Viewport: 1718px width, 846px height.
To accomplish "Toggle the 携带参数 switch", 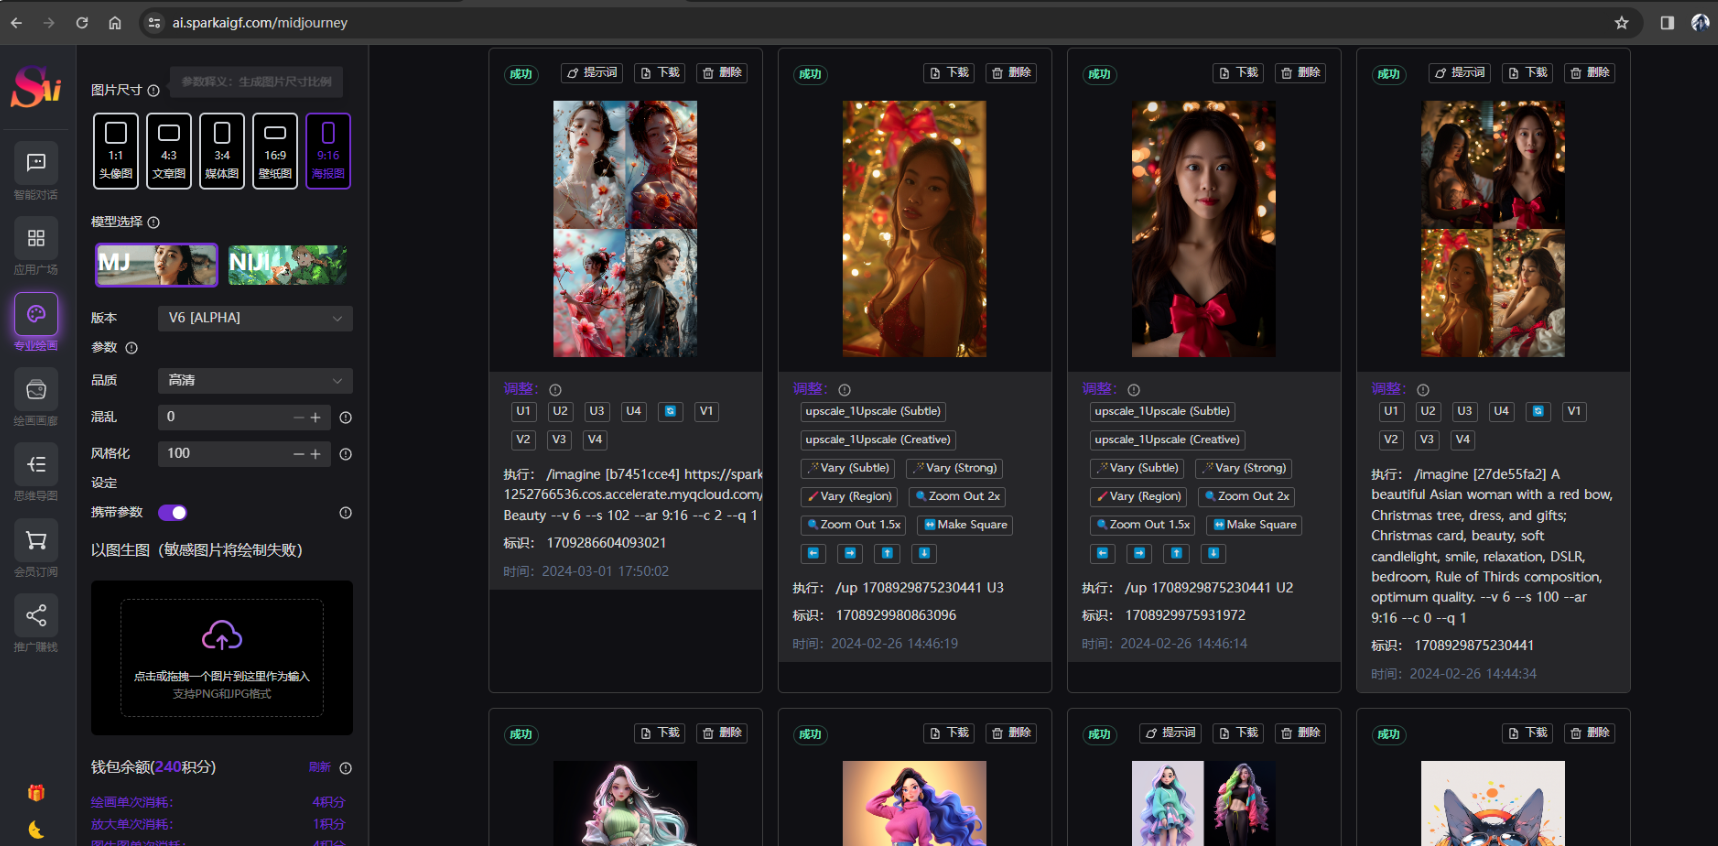I will tap(172, 513).
